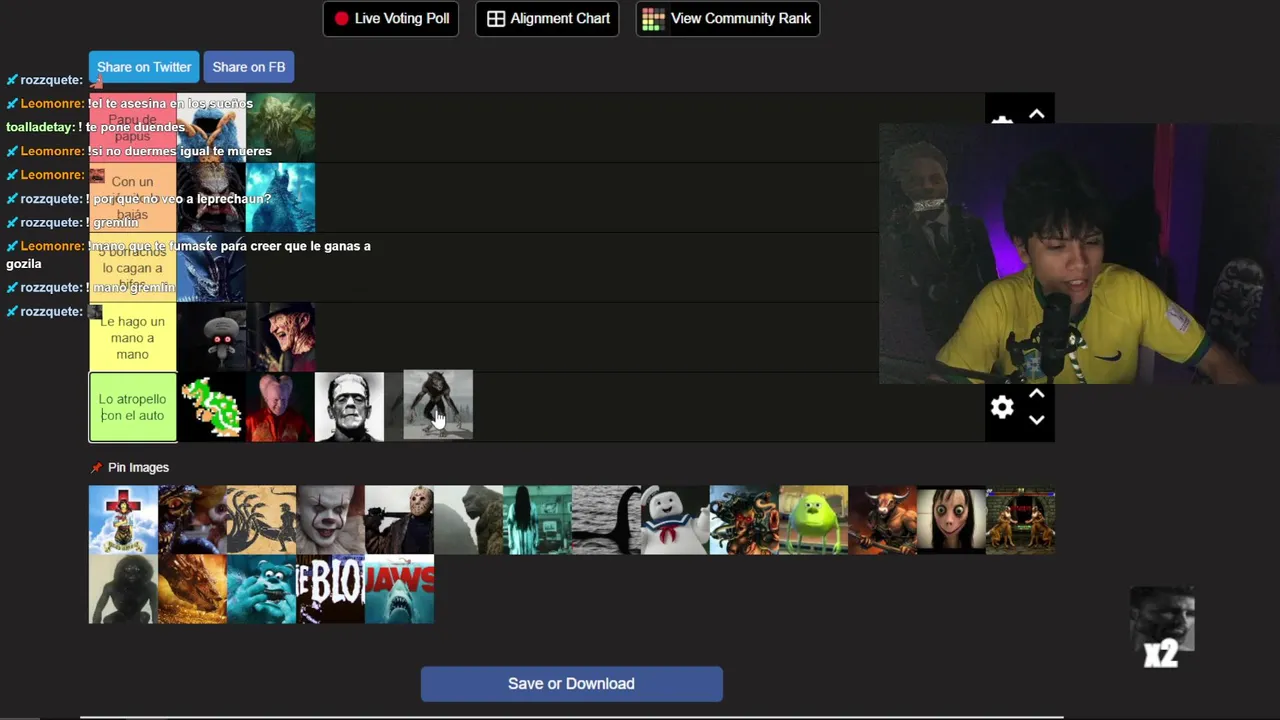Click the pin icon beside Pin Images
The height and width of the screenshot is (720, 1280).
coord(96,467)
